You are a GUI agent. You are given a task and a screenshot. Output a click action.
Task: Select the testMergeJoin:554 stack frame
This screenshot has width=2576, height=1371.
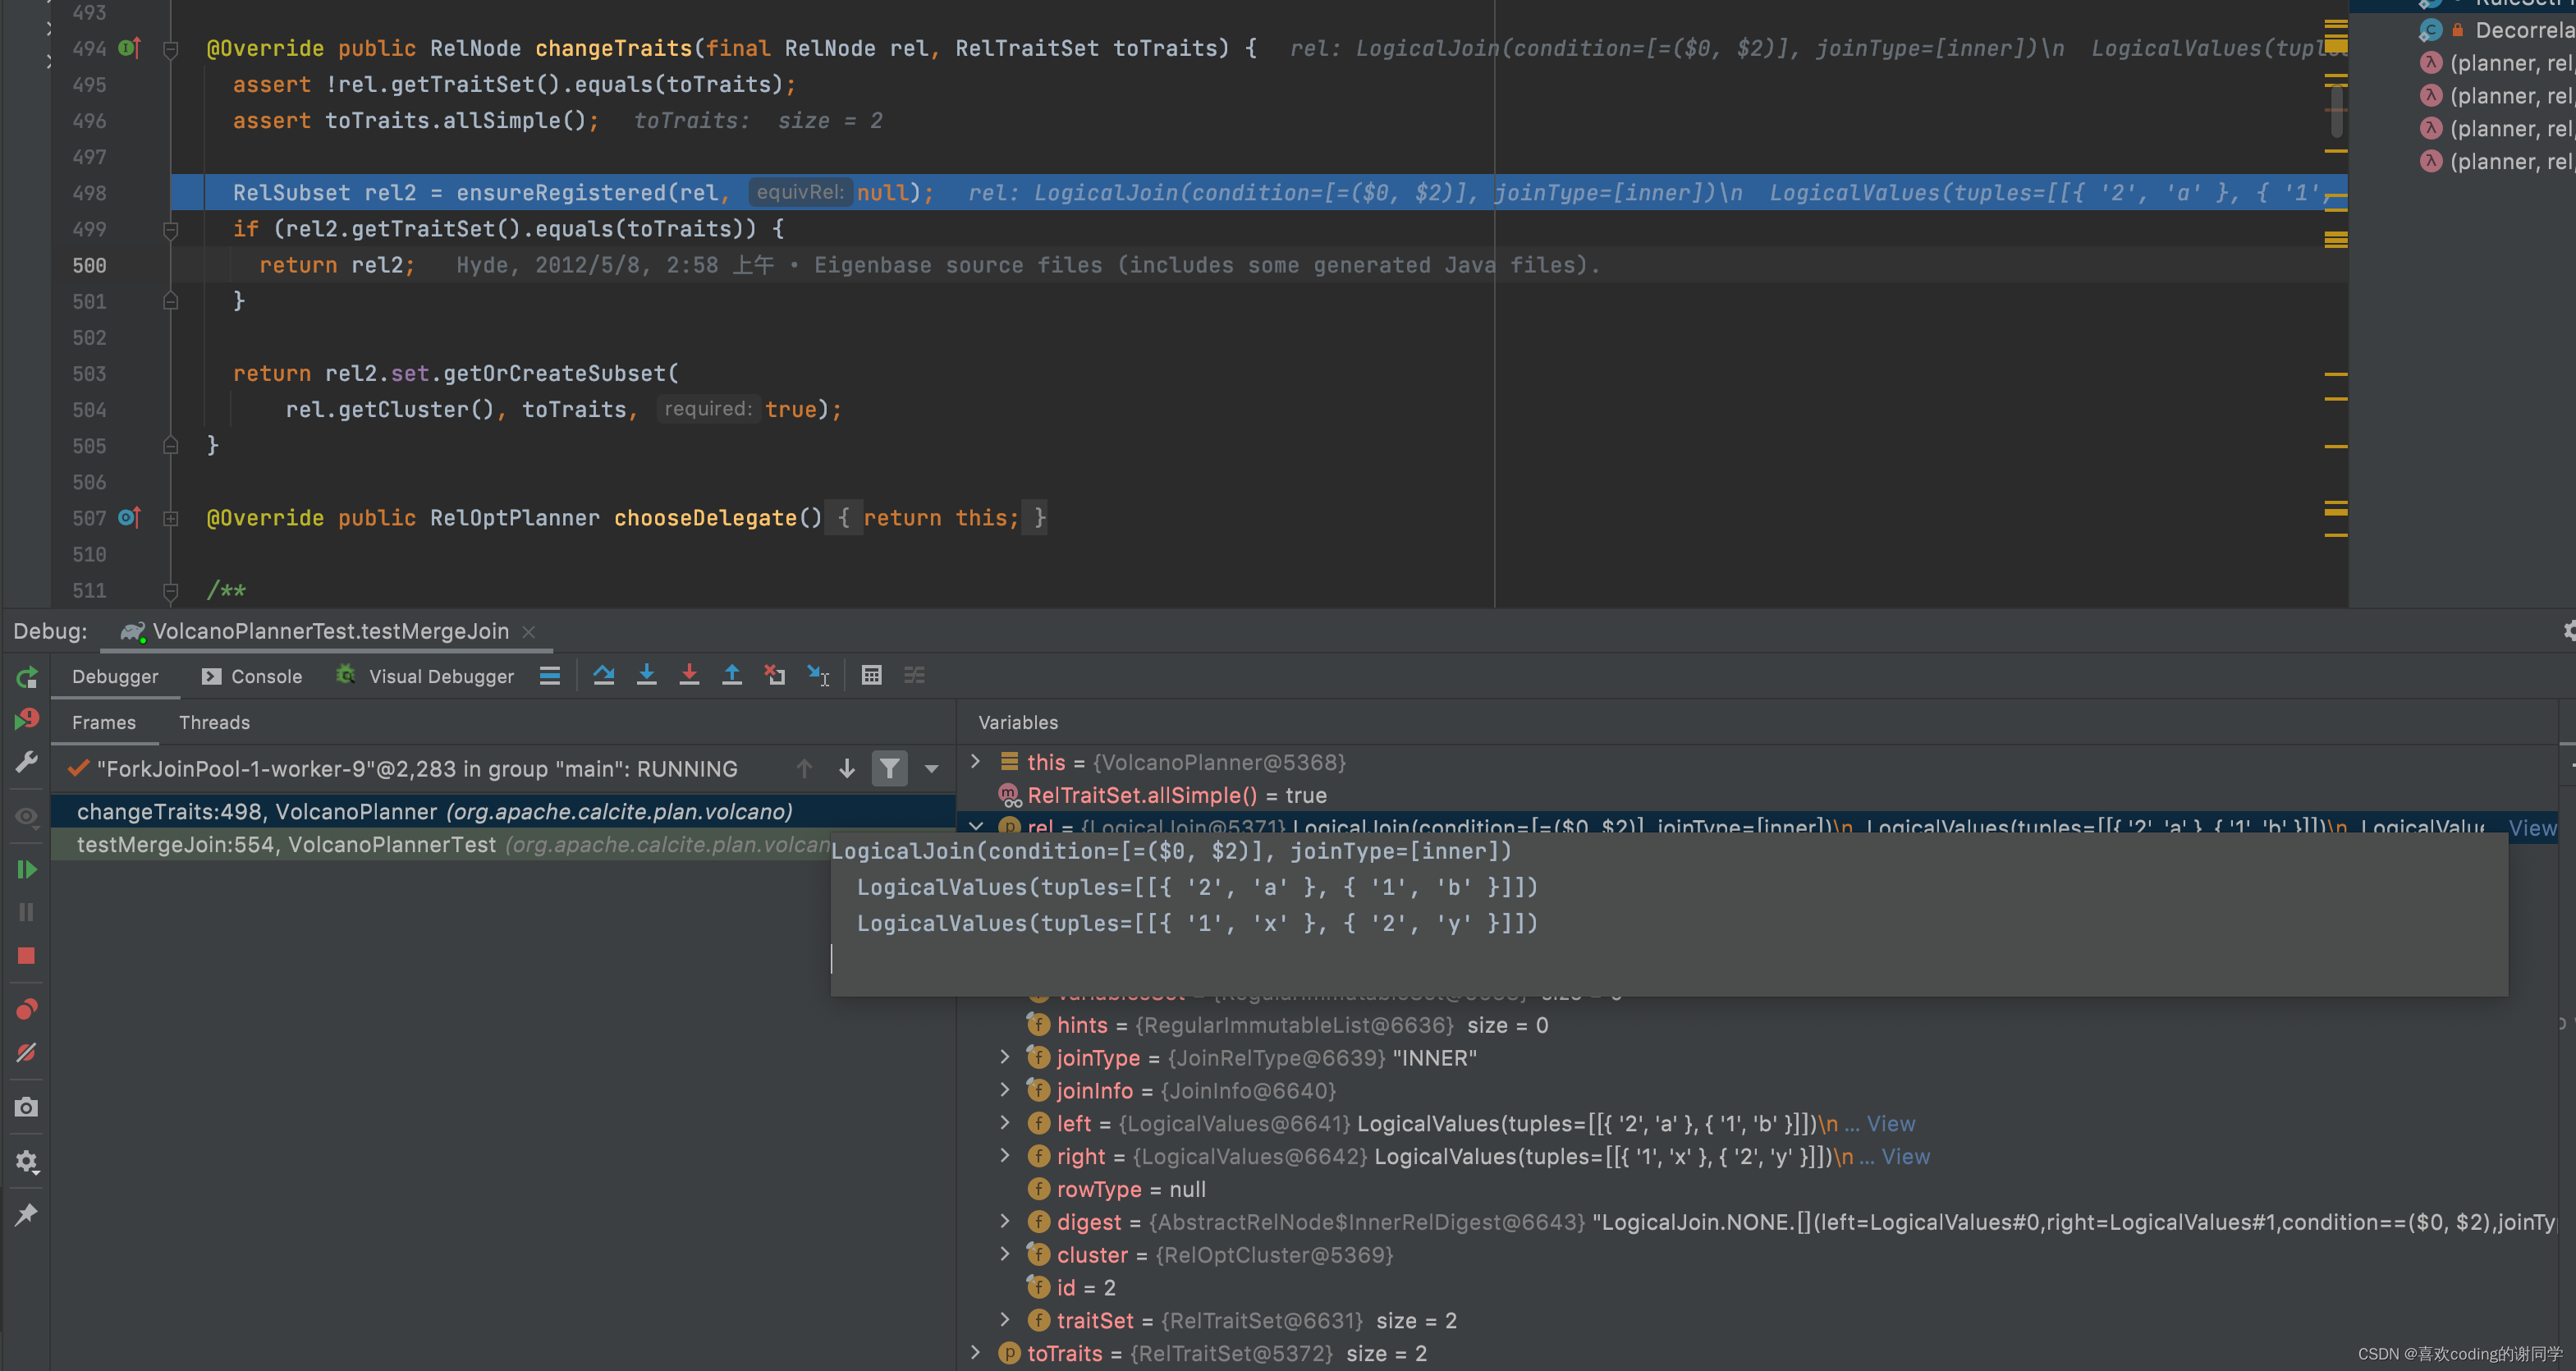tap(286, 845)
